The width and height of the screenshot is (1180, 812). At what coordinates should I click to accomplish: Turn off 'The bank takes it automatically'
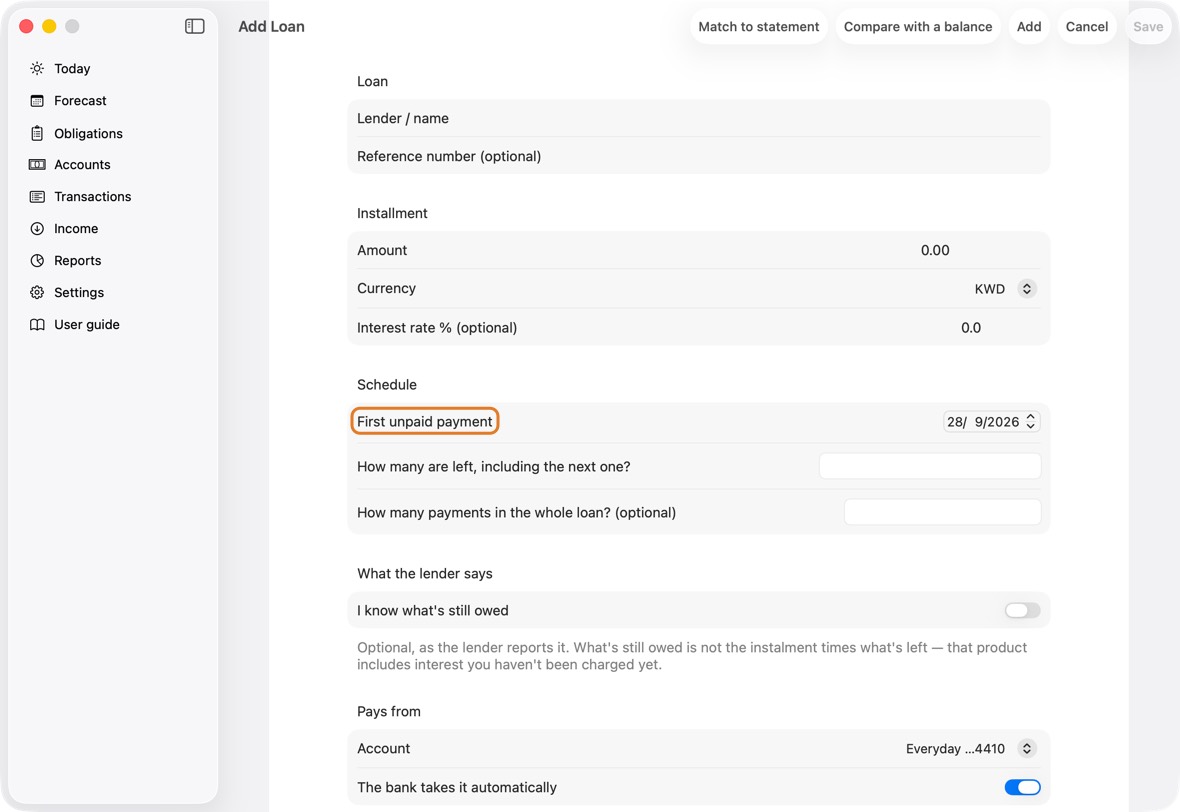pyautogui.click(x=1022, y=787)
